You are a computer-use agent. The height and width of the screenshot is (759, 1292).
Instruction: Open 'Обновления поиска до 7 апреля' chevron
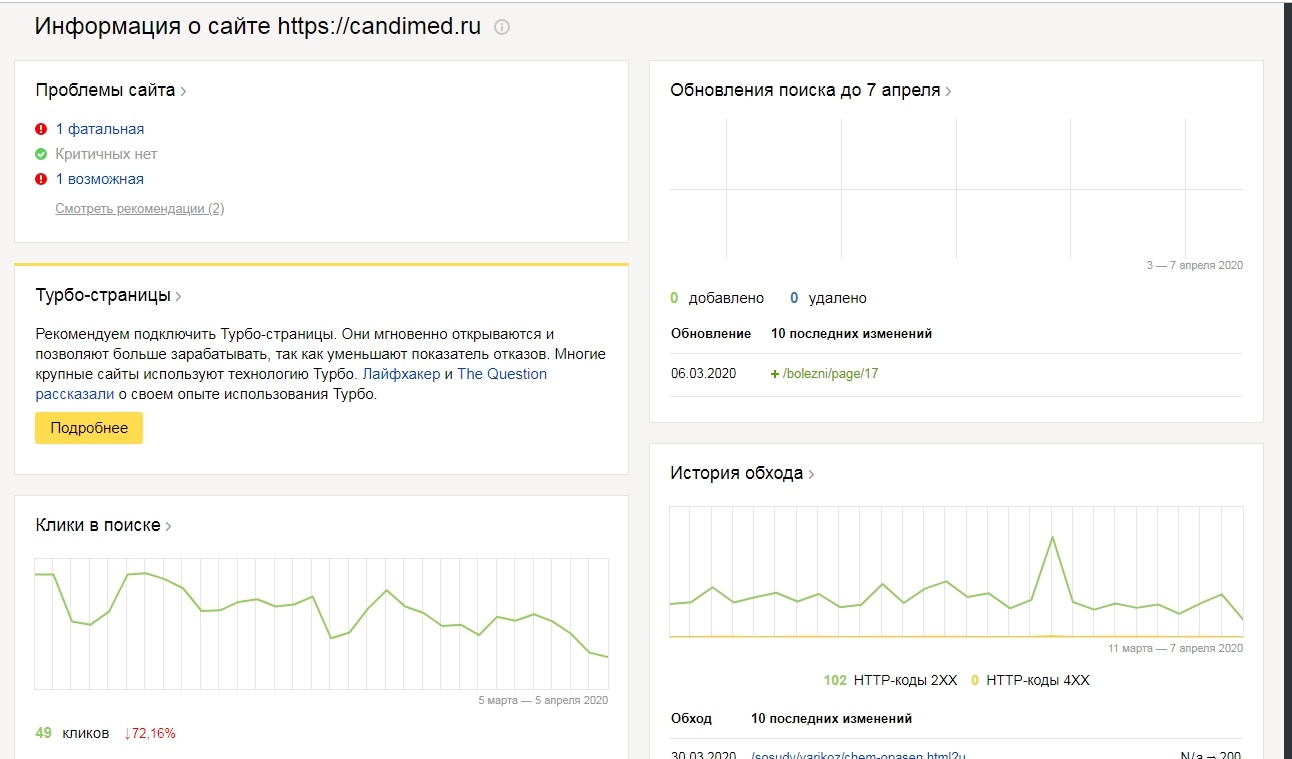[x=948, y=91]
